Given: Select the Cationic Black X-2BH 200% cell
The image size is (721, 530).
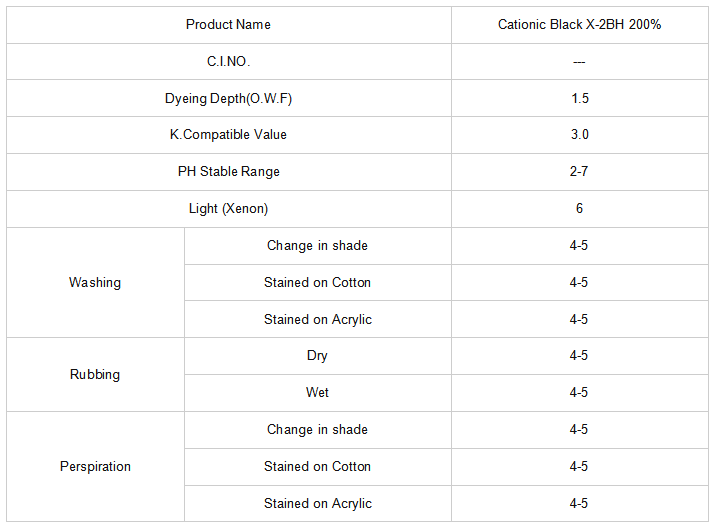Looking at the screenshot, I should pos(579,25).
